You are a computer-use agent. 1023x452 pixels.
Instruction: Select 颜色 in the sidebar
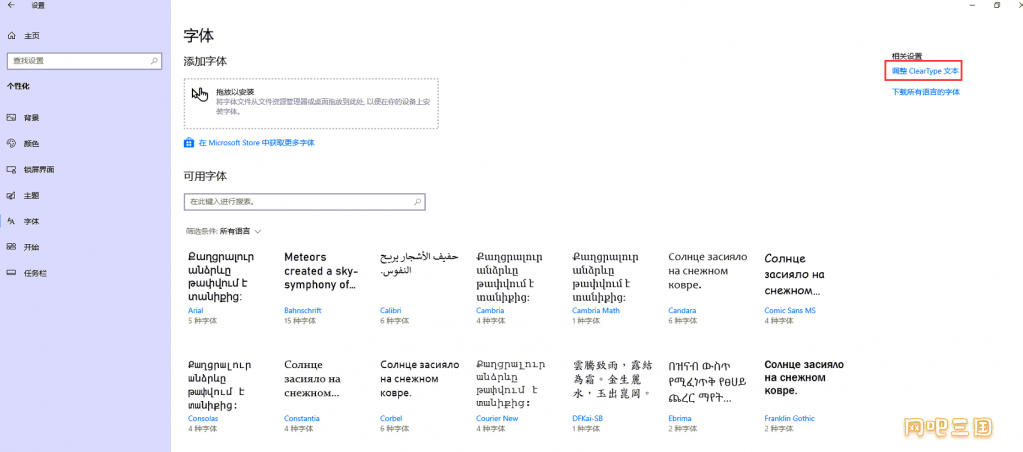pyautogui.click(x=31, y=143)
